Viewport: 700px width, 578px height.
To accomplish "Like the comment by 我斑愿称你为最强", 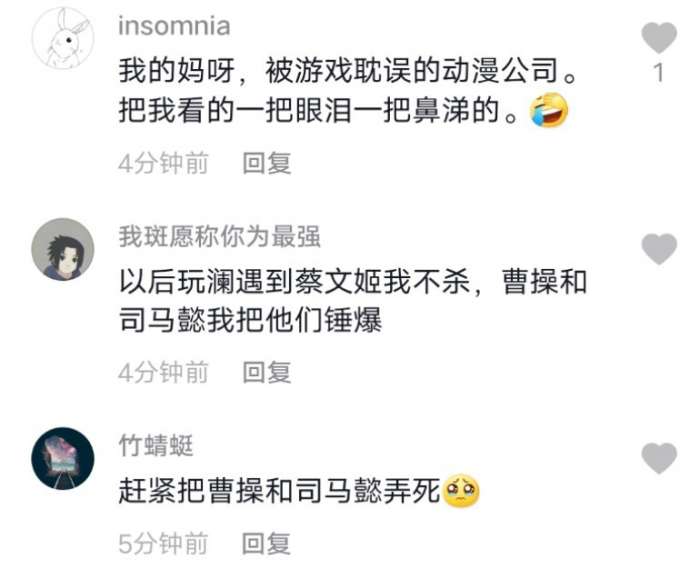I will tap(659, 249).
